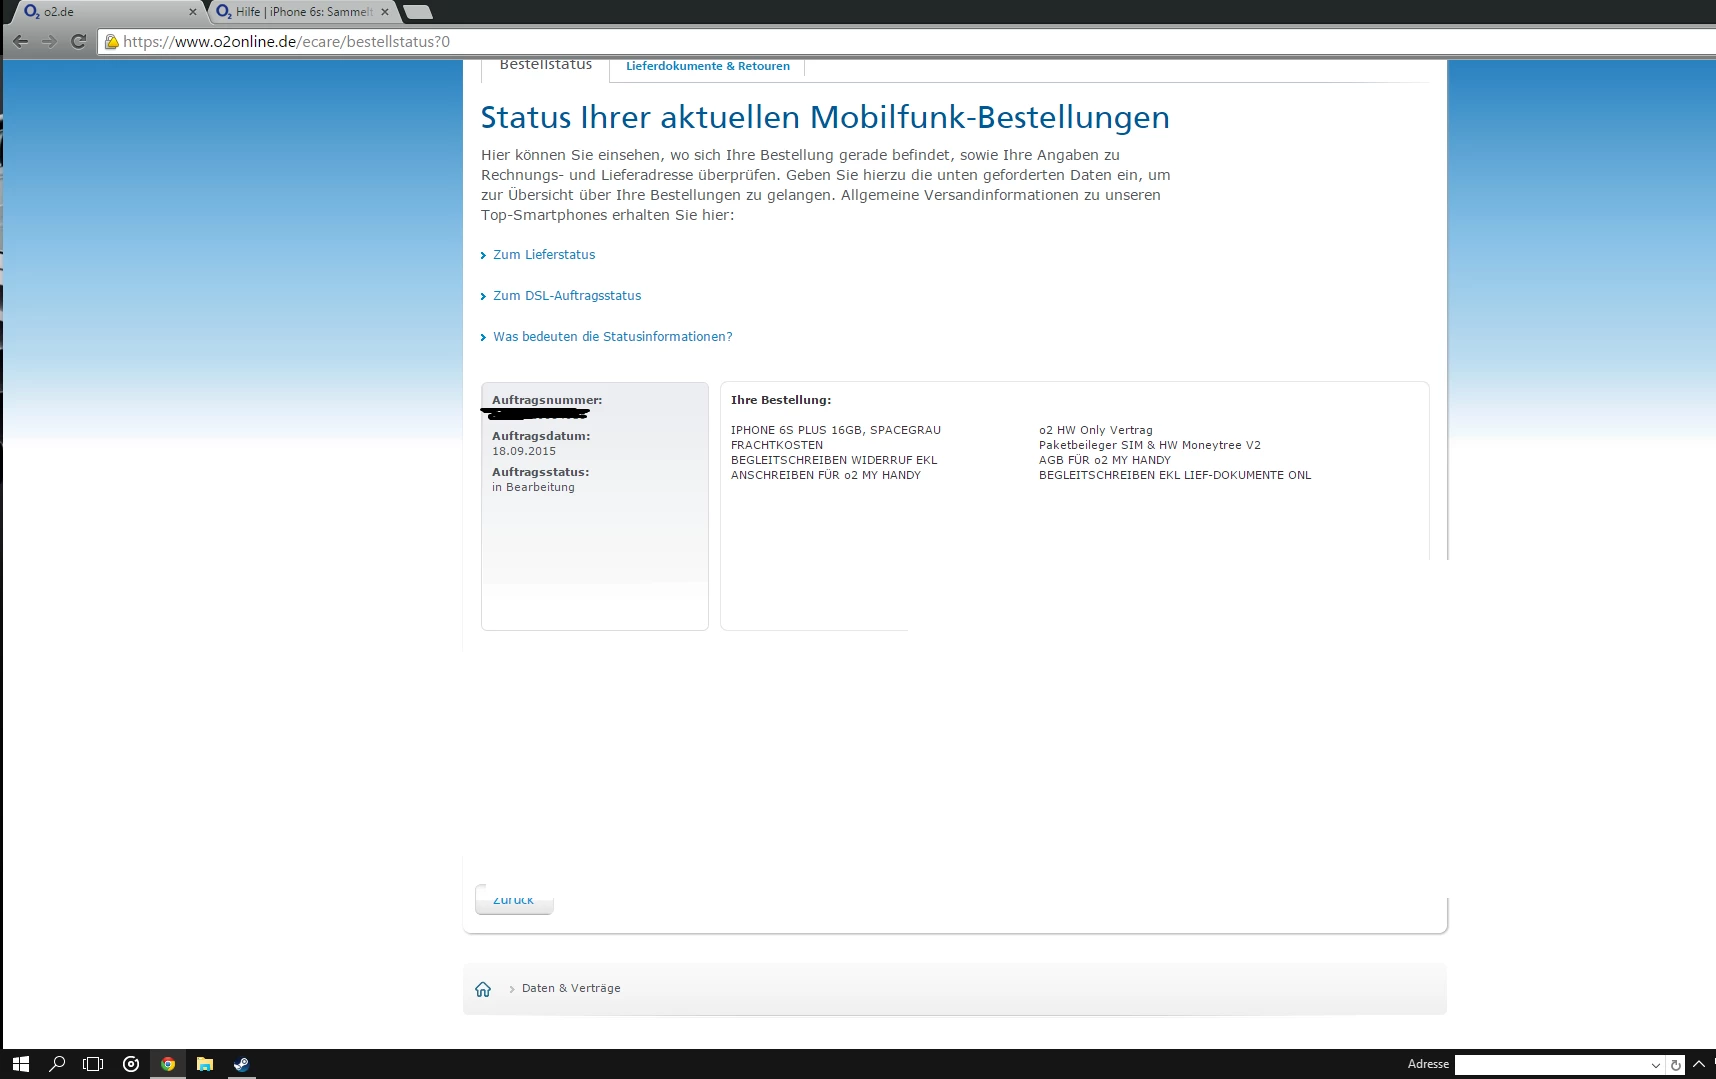This screenshot has width=1716, height=1079.
Task: Select the Bestellstatus page tab
Action: [546, 66]
